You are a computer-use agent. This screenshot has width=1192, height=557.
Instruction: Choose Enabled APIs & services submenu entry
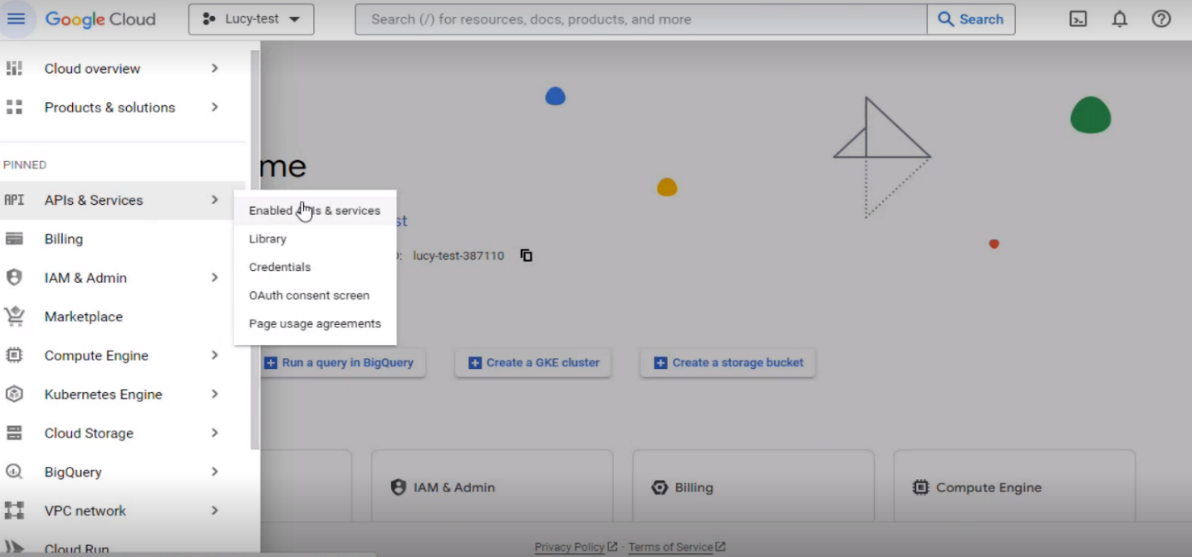tap(315, 210)
